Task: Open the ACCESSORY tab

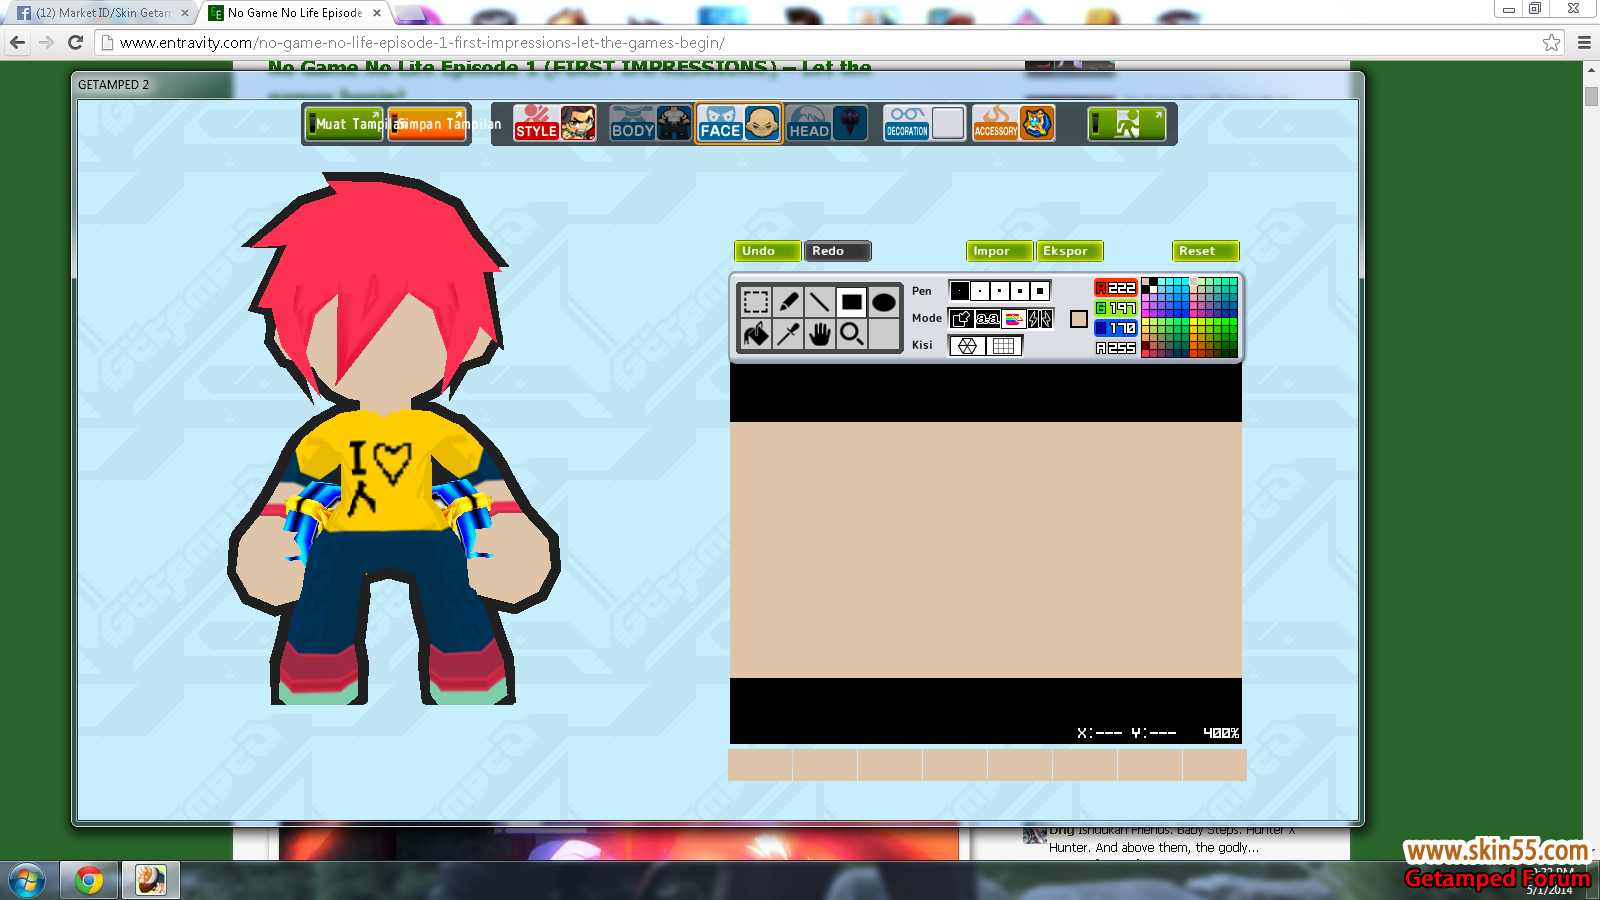Action: point(996,124)
